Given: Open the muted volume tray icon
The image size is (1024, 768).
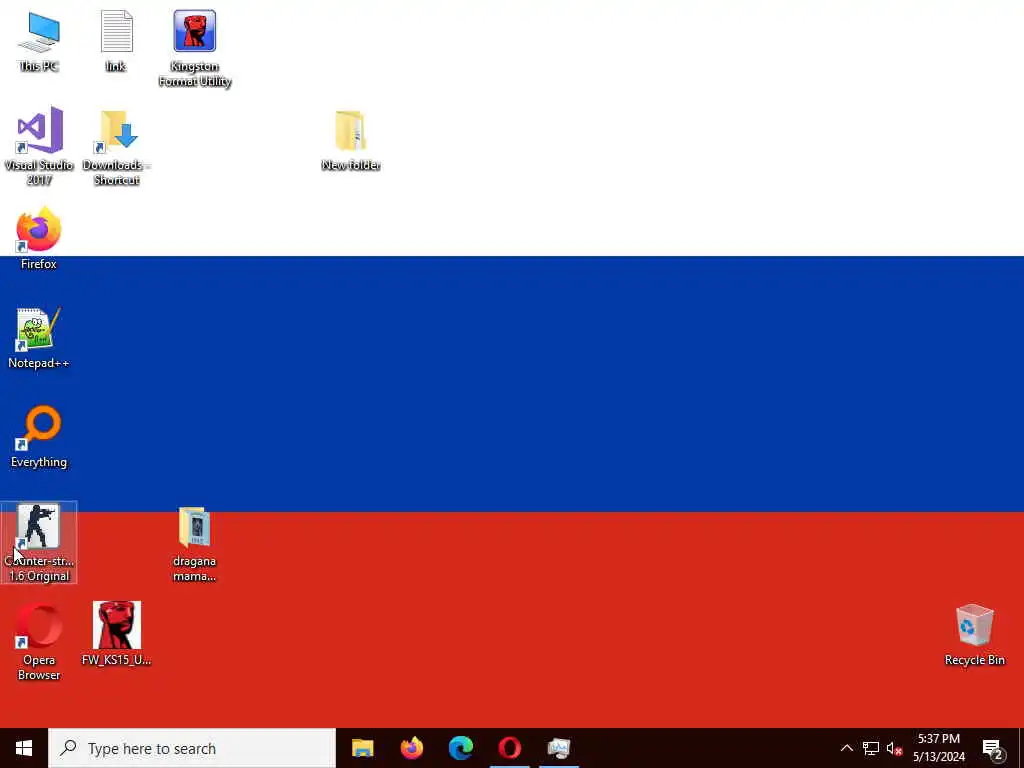Looking at the screenshot, I should pyautogui.click(x=894, y=748).
